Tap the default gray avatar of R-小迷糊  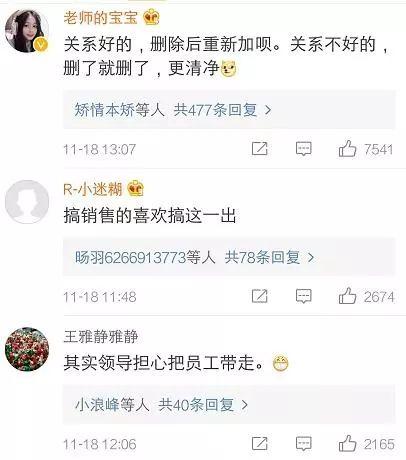[x=27, y=202]
